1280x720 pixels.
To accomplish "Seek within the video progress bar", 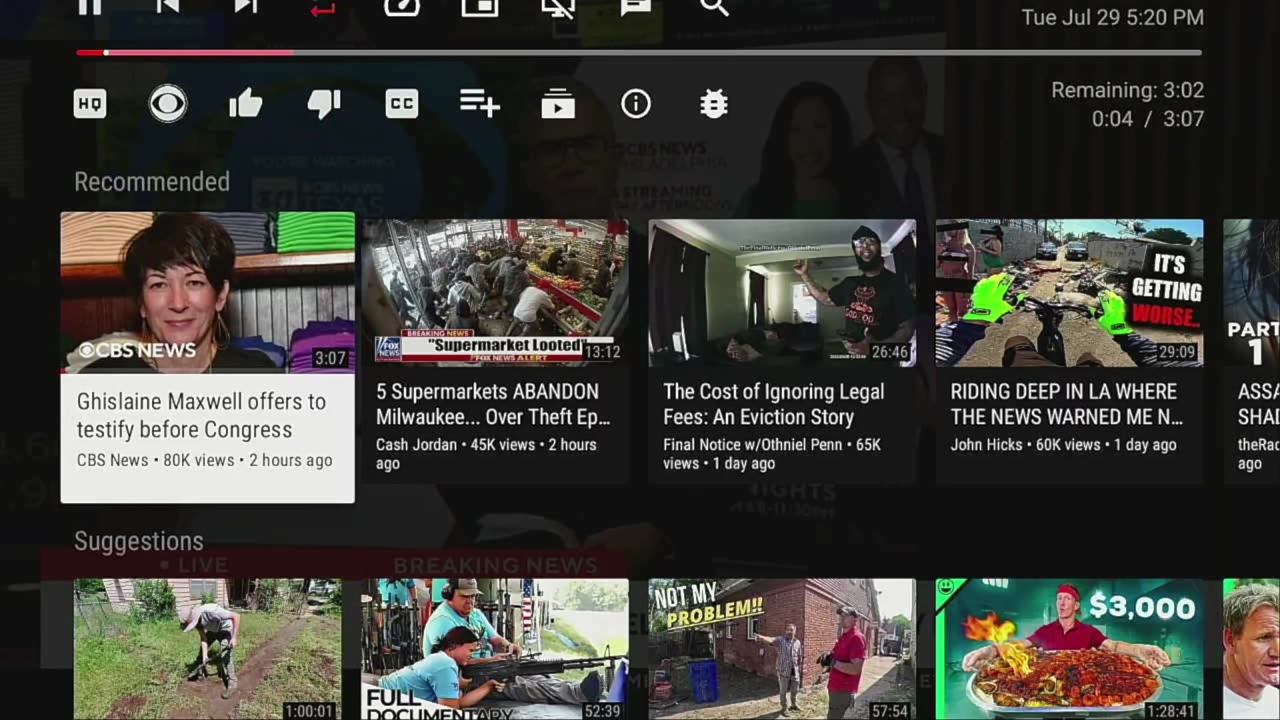I will pos(639,52).
